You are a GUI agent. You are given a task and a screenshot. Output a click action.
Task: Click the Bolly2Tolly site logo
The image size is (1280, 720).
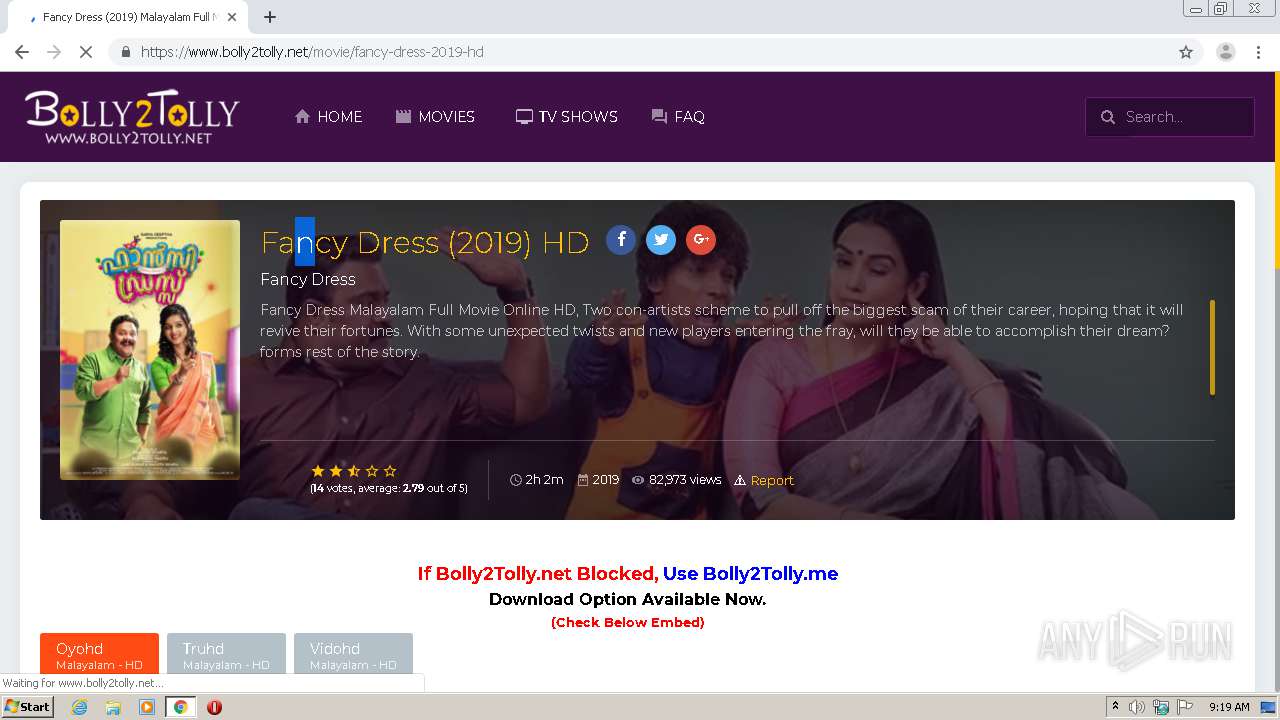pos(132,117)
